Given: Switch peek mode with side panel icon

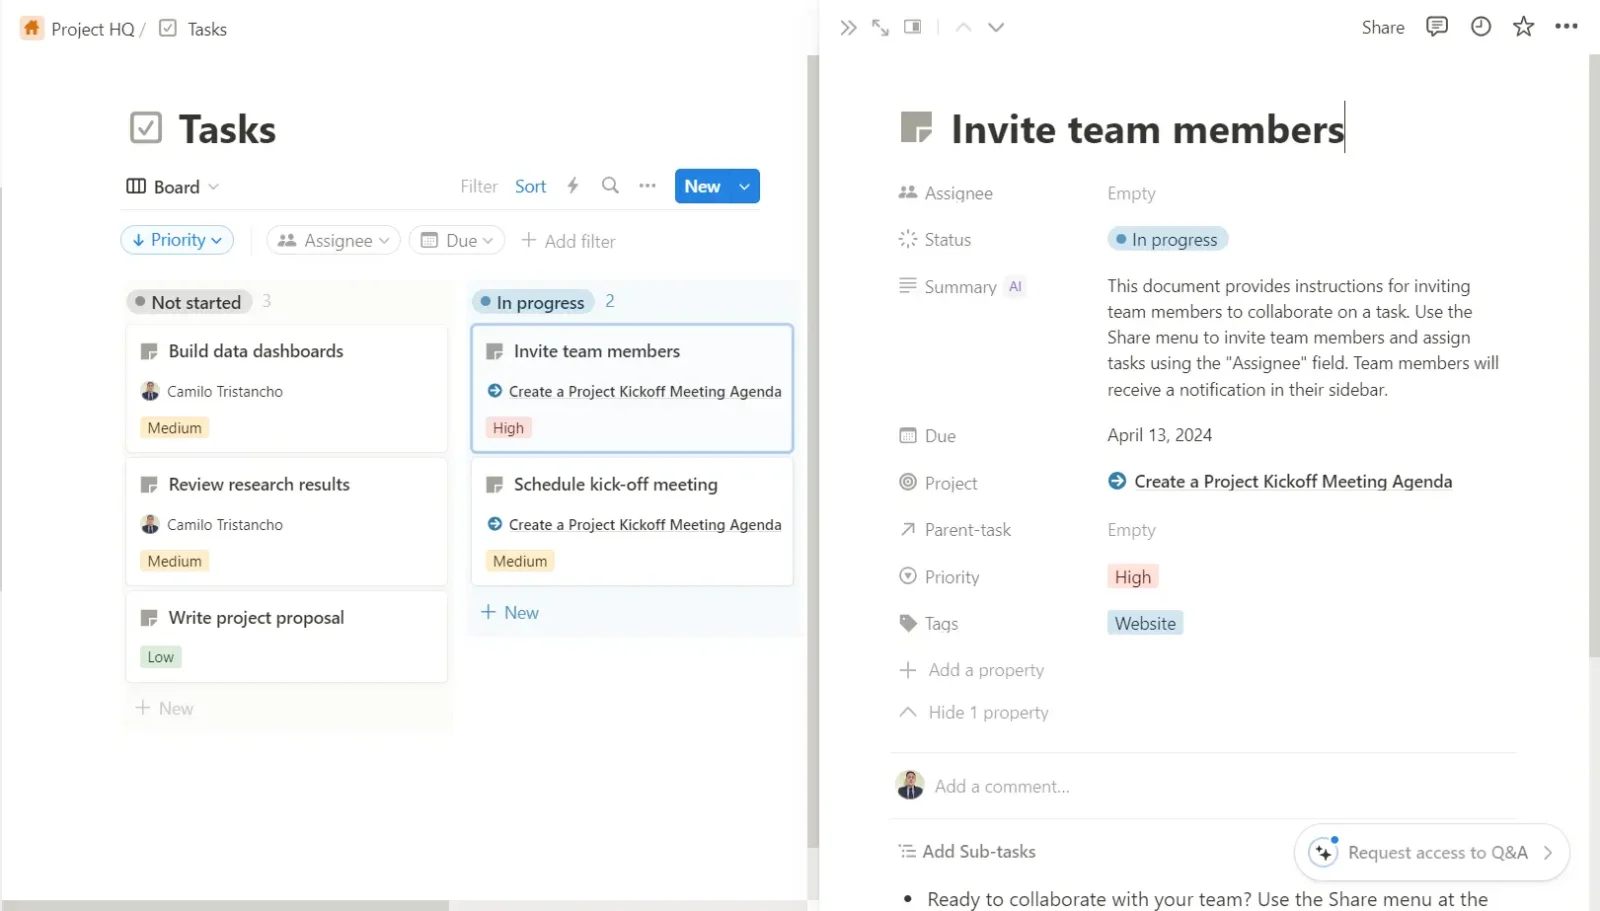Looking at the screenshot, I should [x=912, y=27].
